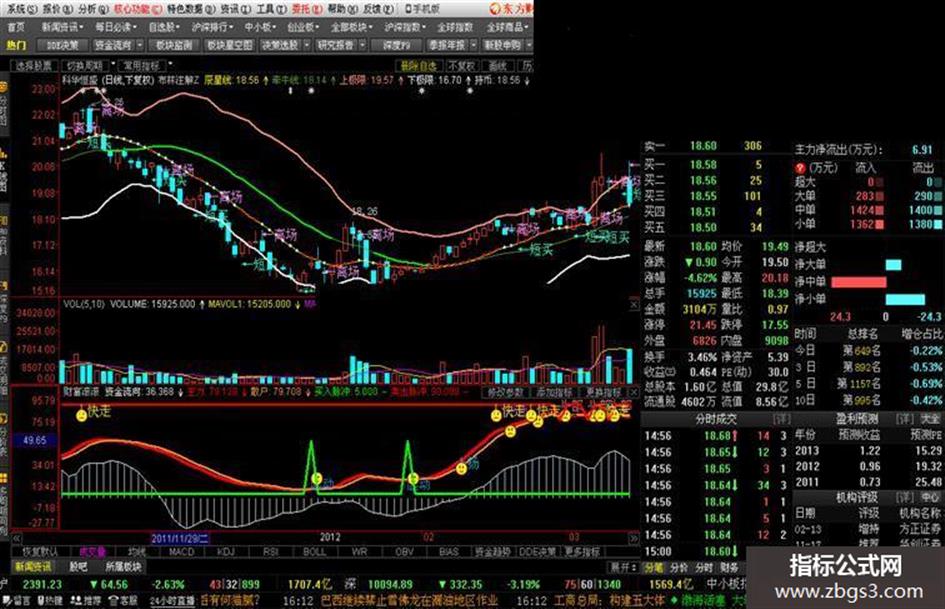Open the 报价(Q) menu
This screenshot has width=945, height=609.
(58, 9)
